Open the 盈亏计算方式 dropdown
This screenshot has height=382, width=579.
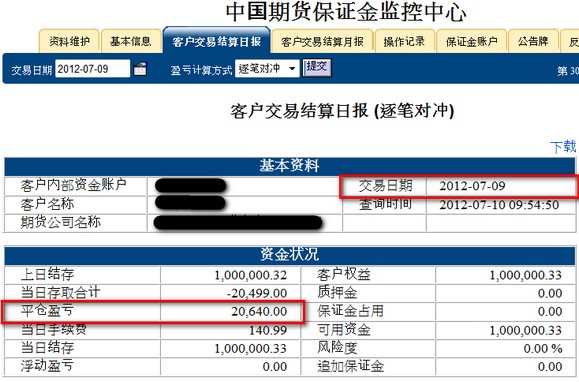point(267,69)
